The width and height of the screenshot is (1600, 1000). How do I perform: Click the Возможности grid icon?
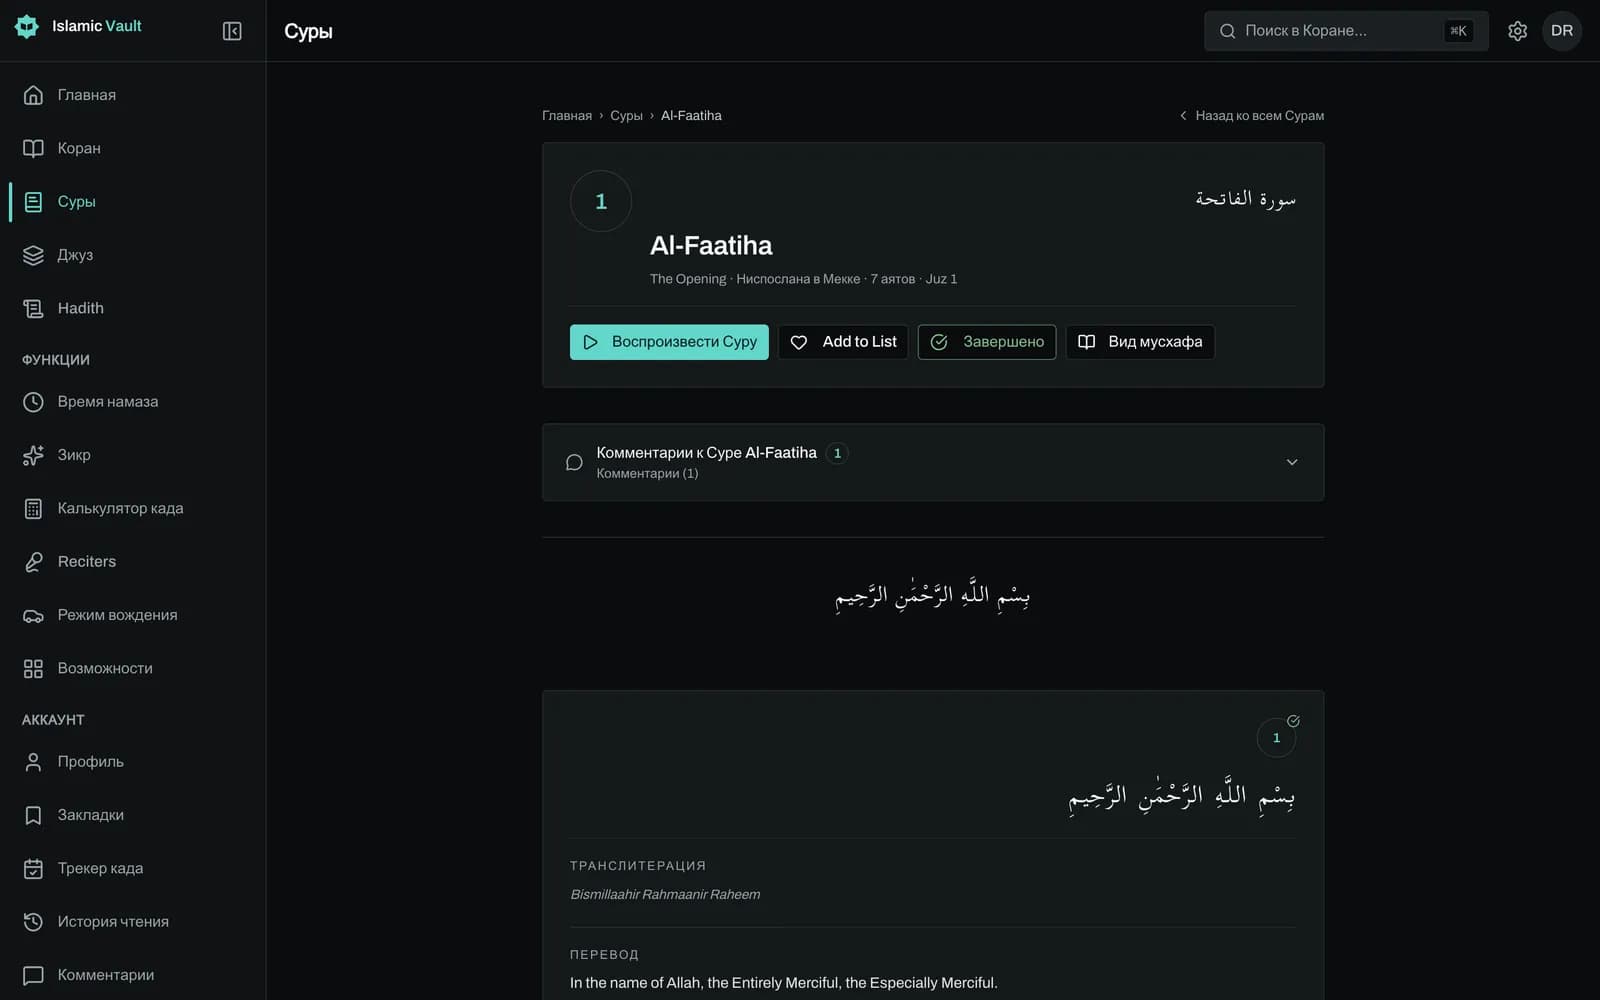(33, 668)
